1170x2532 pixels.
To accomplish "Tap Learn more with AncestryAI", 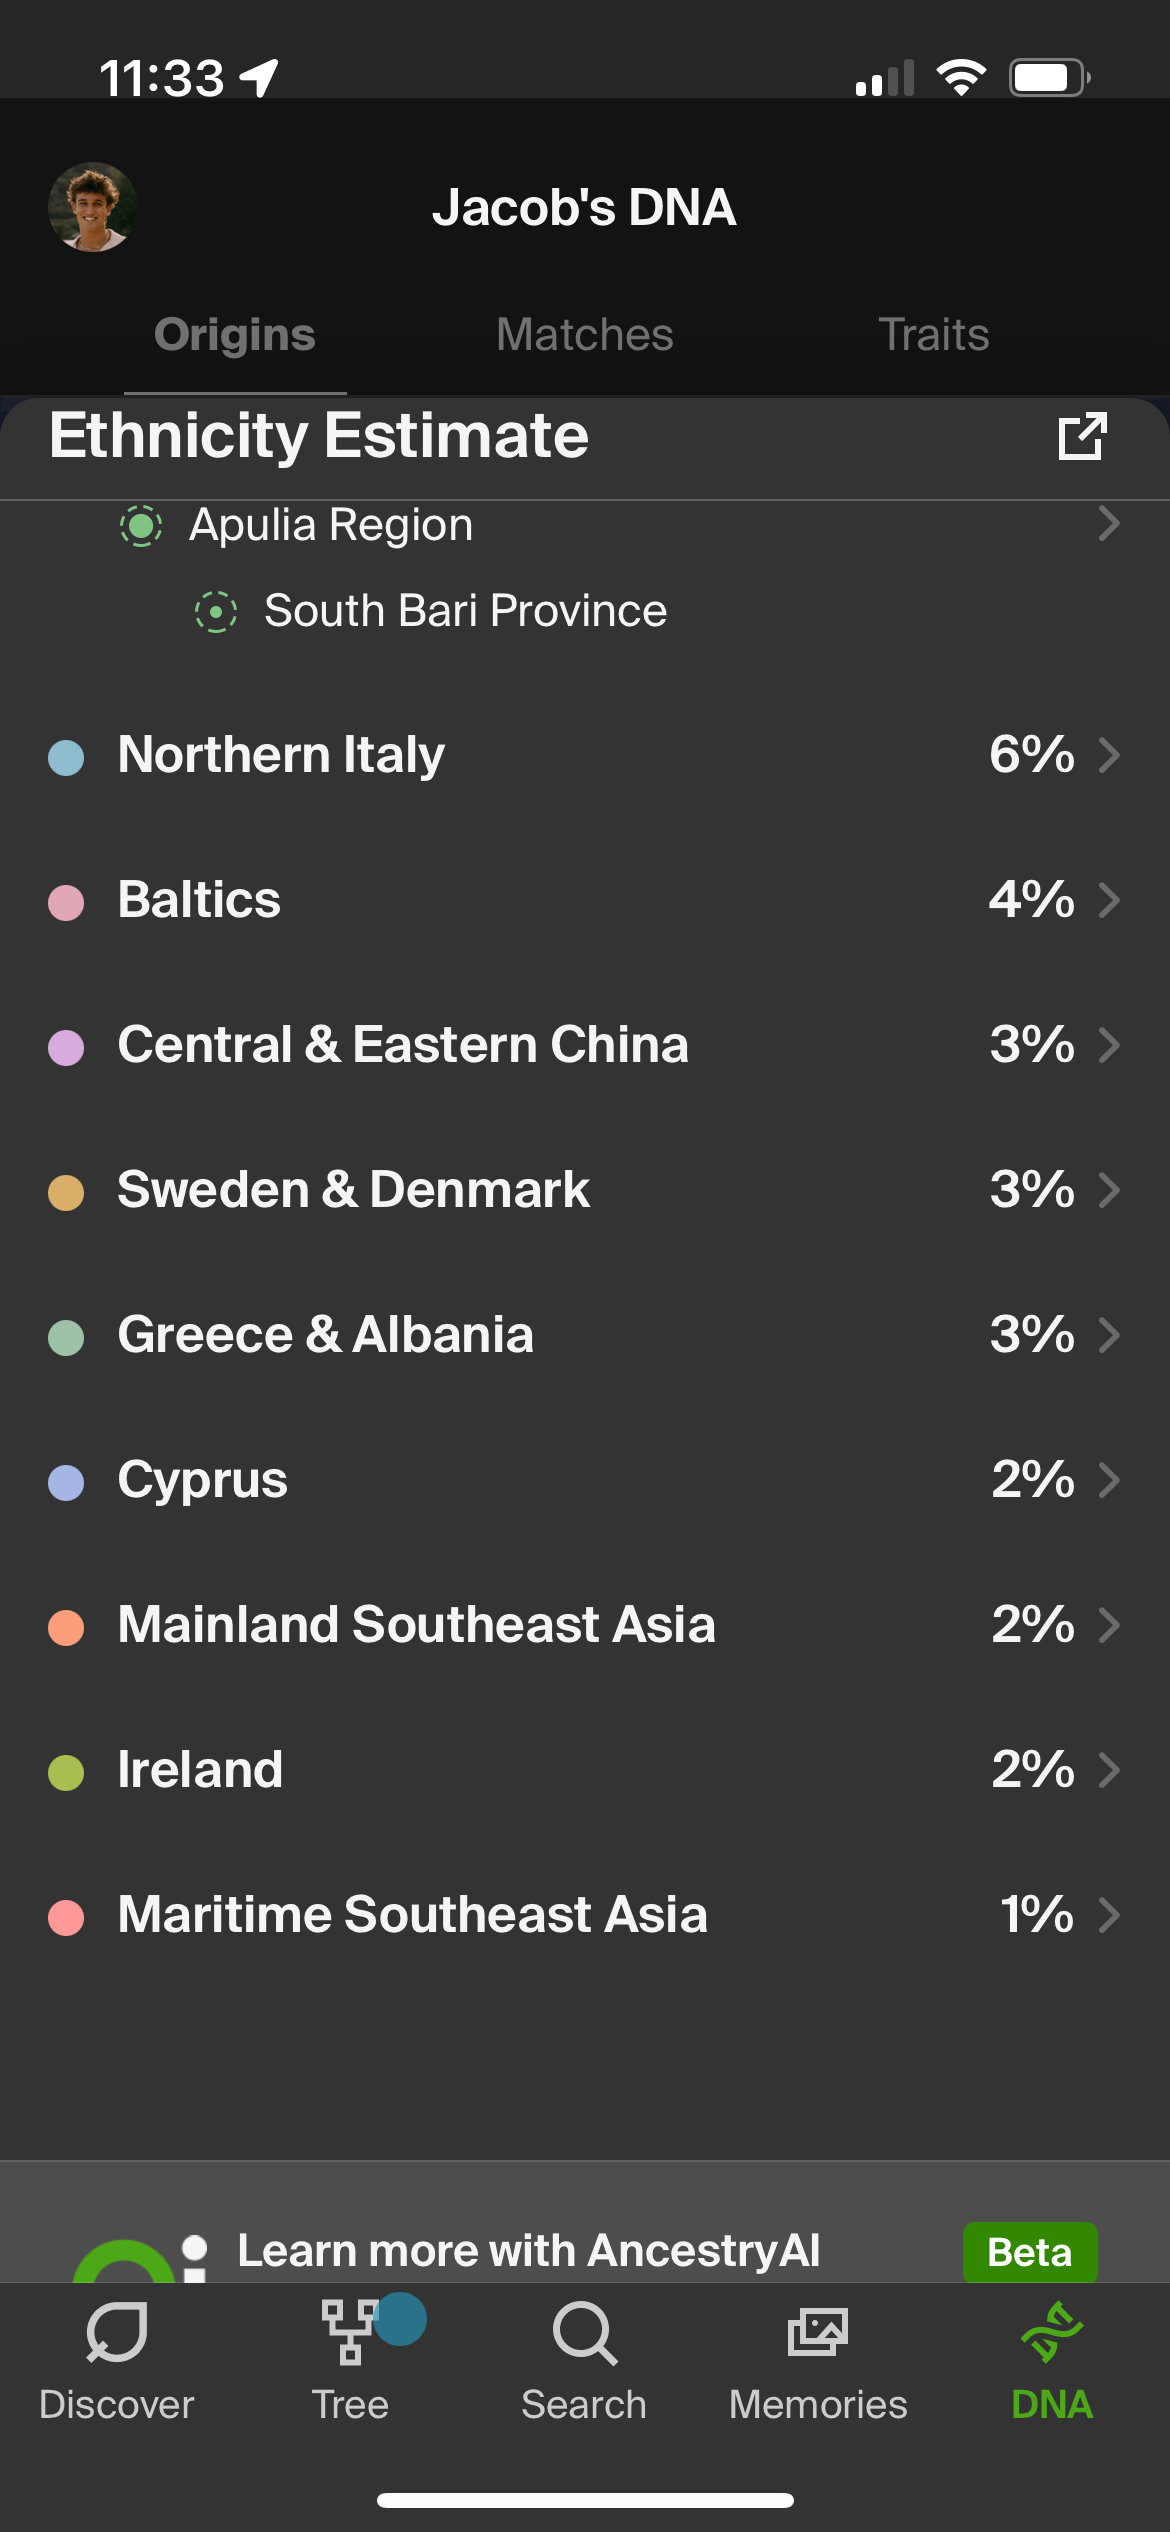I will [528, 2251].
